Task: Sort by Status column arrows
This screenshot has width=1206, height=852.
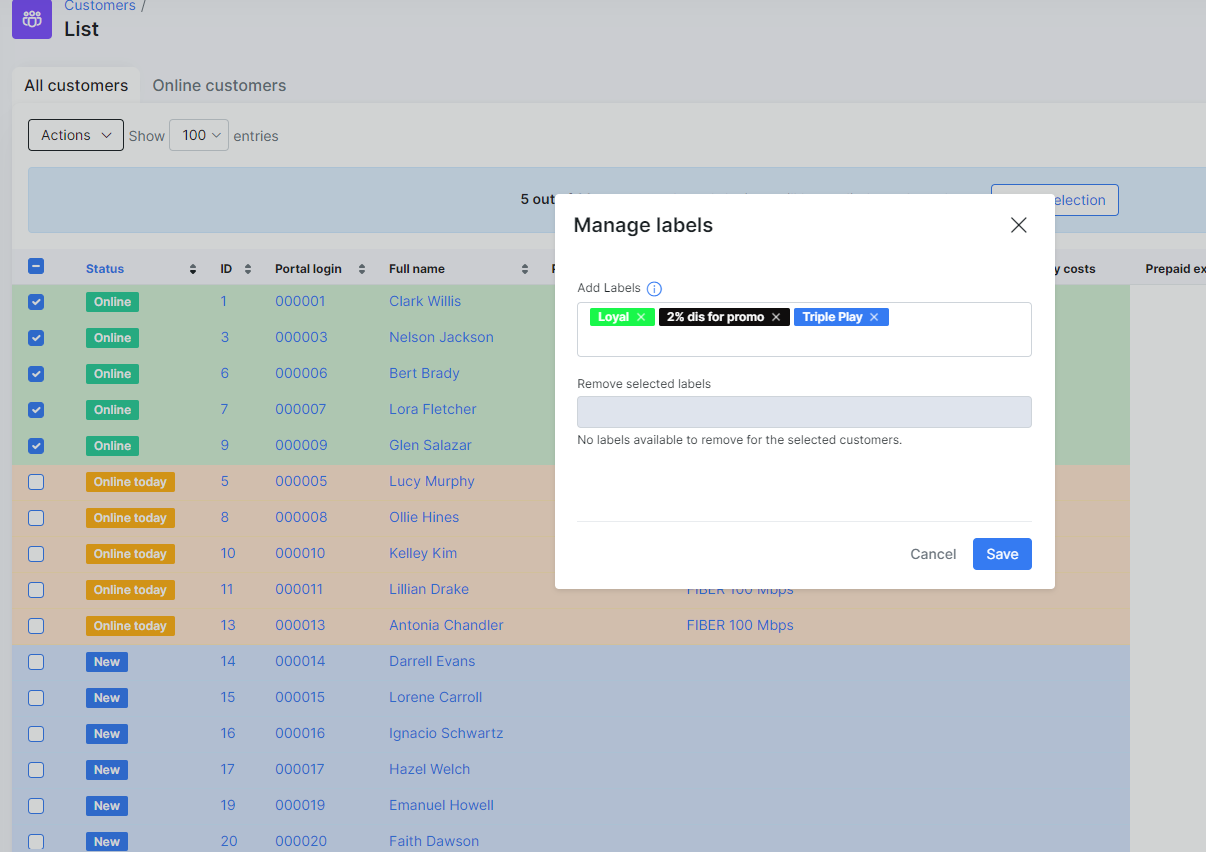Action: click(193, 269)
